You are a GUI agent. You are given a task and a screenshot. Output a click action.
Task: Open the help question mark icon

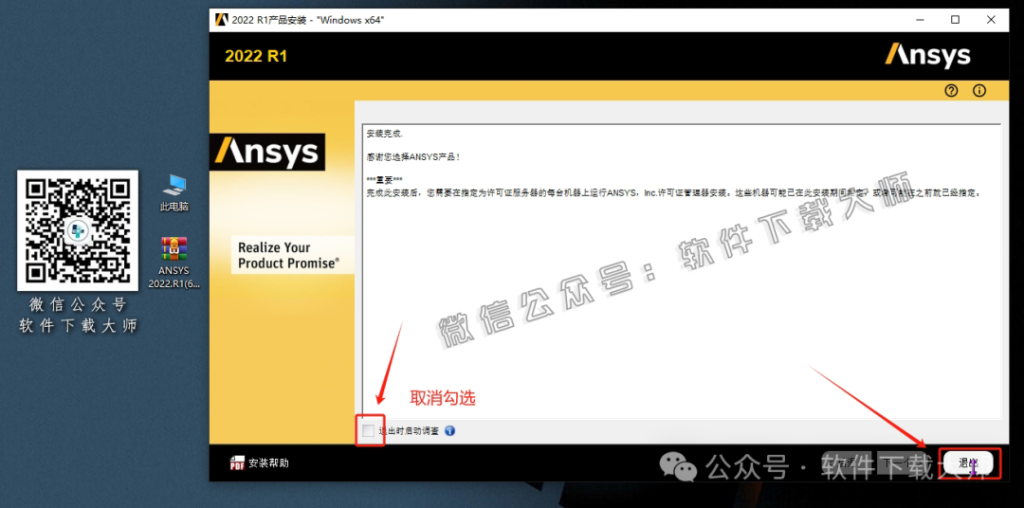click(x=951, y=91)
